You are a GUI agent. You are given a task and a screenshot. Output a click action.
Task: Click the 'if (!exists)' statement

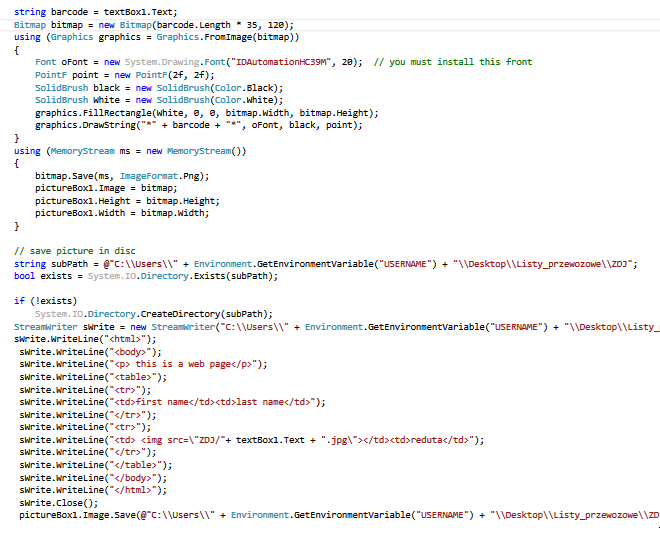click(45, 301)
